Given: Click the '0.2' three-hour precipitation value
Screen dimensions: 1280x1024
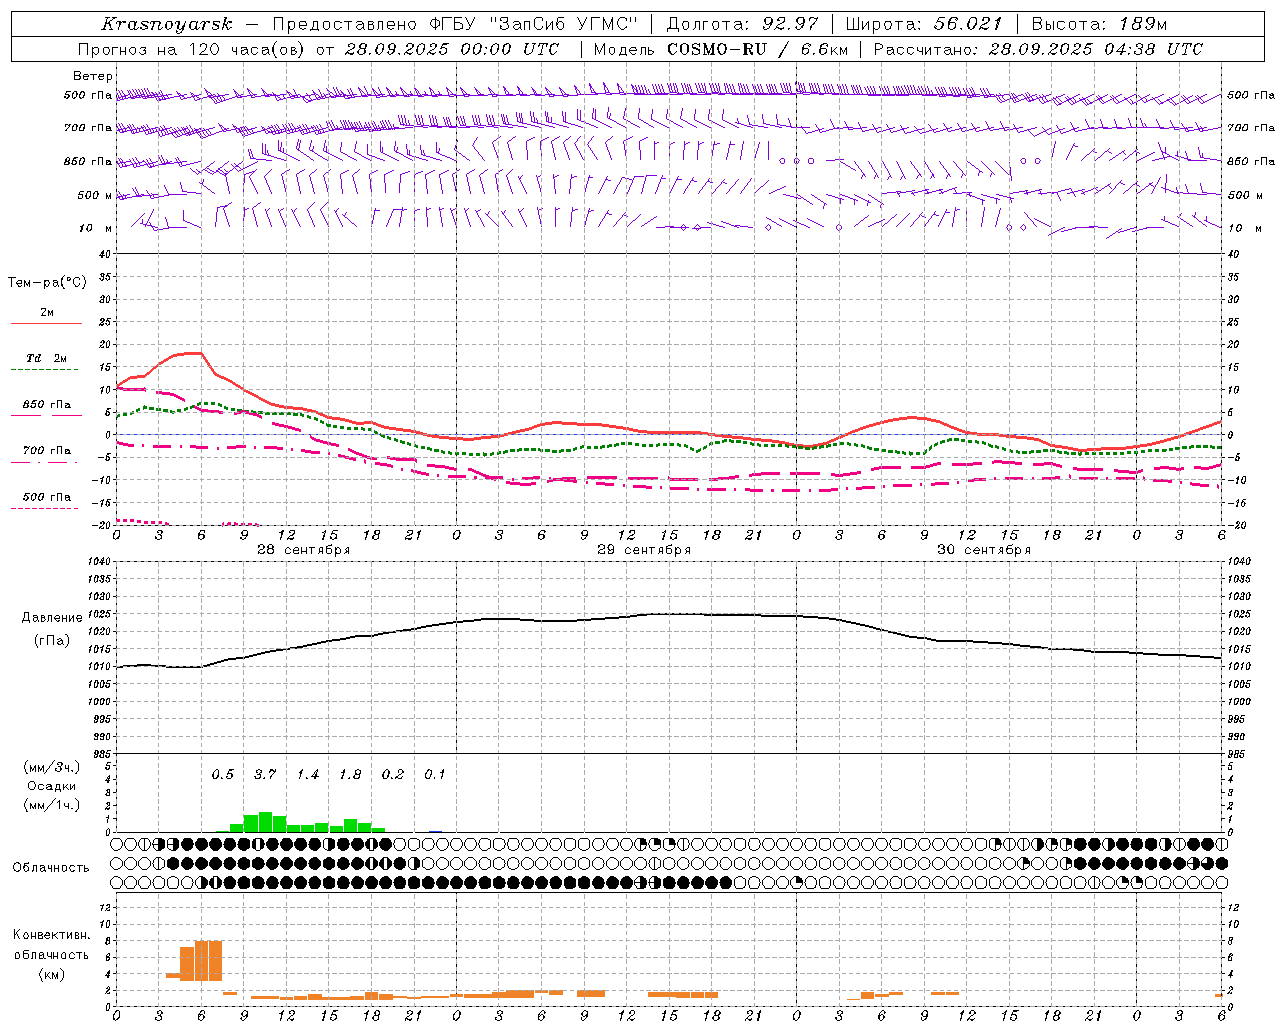Looking at the screenshot, I should (393, 775).
